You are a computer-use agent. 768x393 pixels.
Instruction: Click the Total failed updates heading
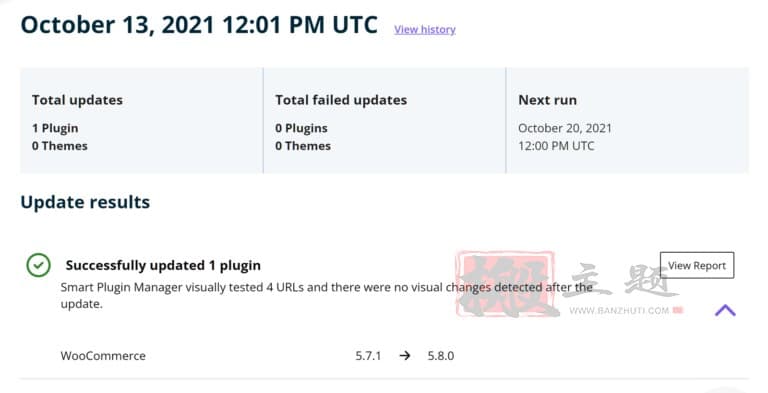point(341,100)
